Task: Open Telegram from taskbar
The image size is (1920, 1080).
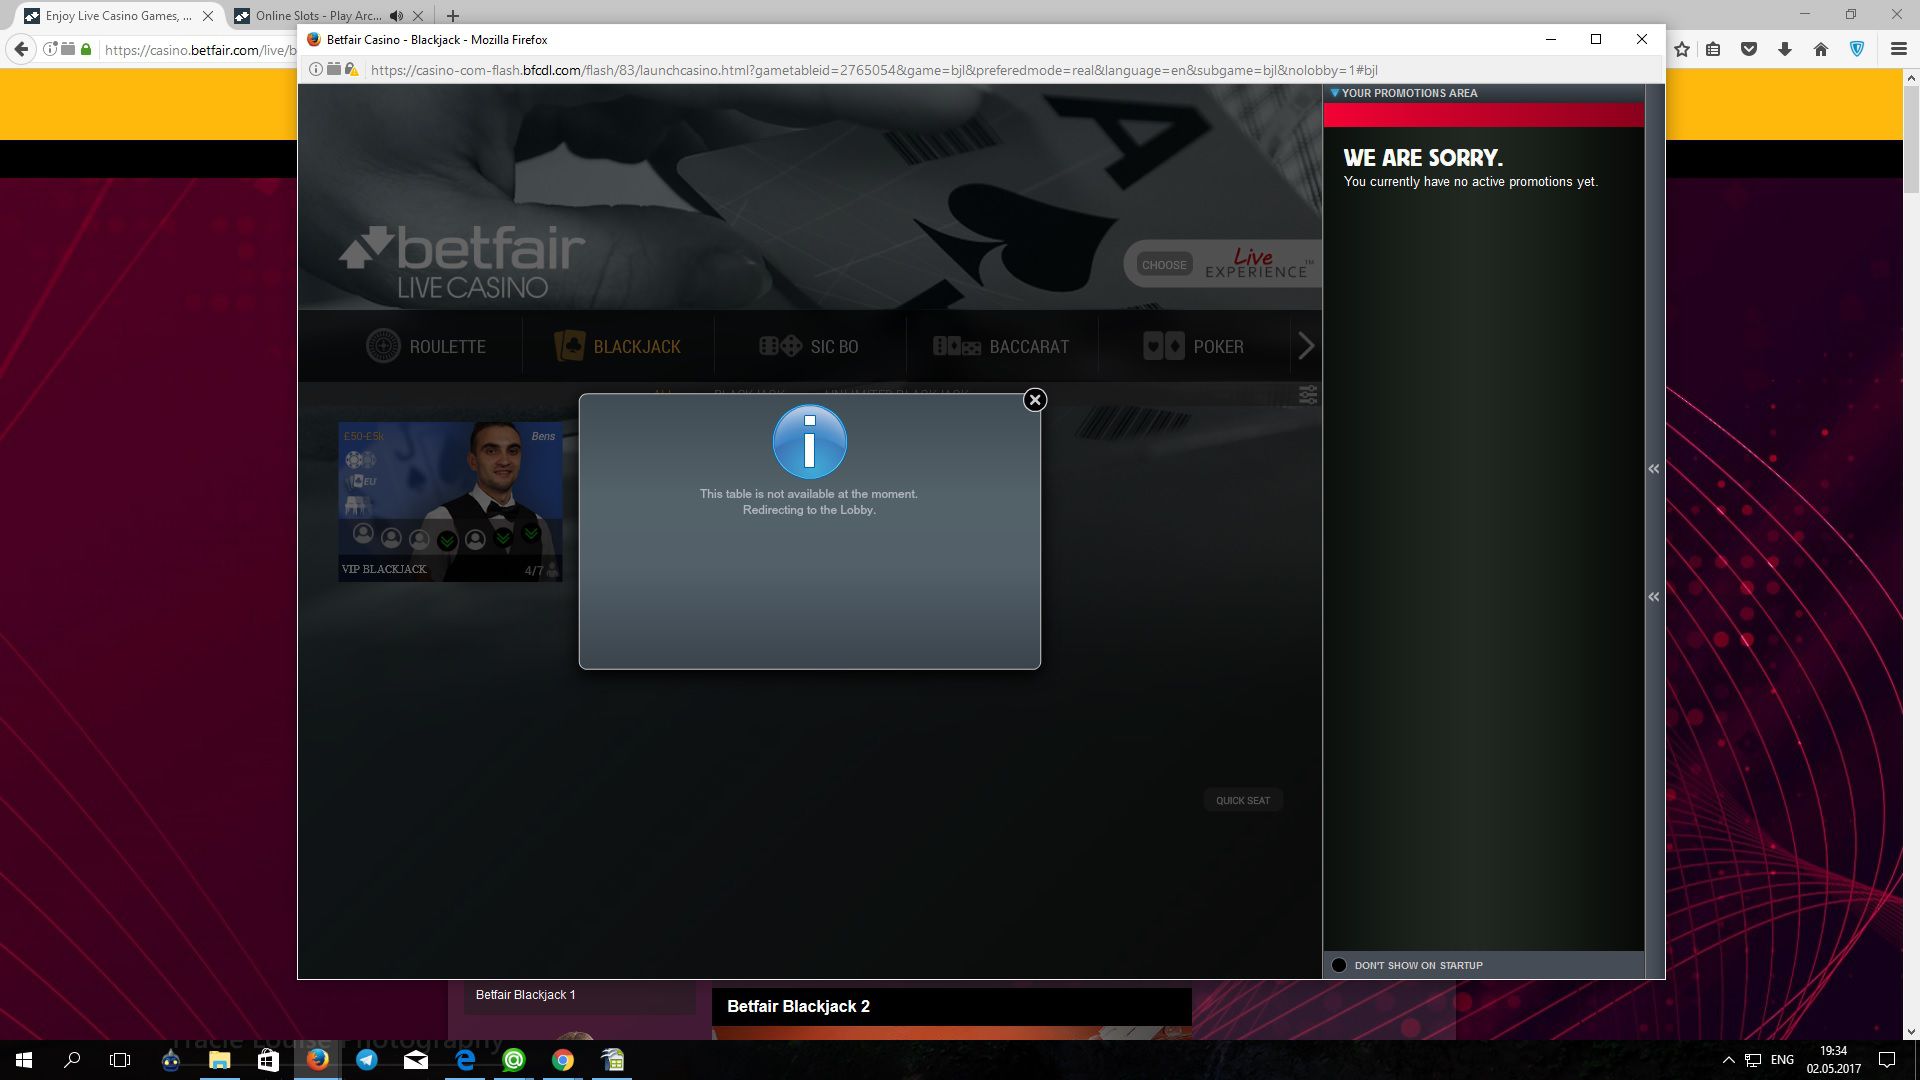Action: coord(366,1060)
